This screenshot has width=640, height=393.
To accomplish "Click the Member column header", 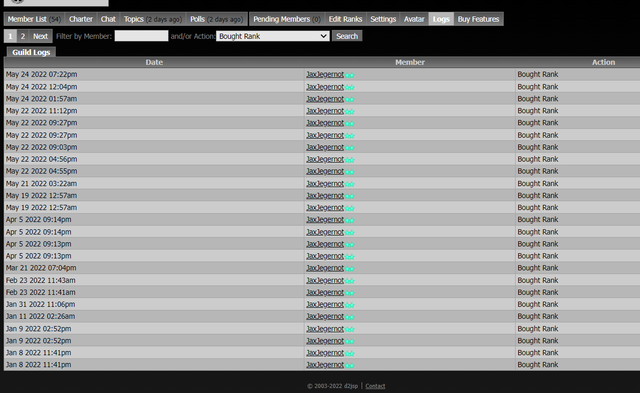I will [x=410, y=62].
